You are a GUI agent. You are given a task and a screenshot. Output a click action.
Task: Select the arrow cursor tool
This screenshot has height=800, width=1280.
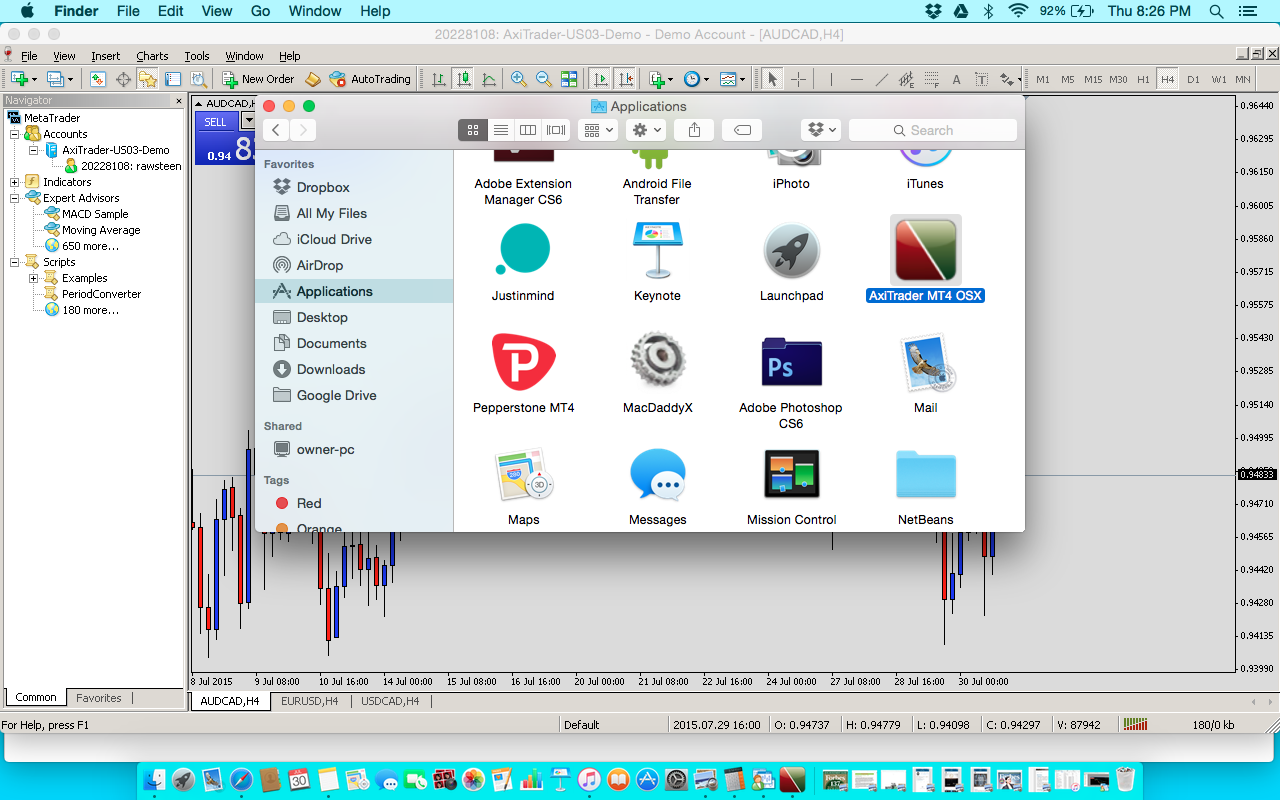coord(772,79)
